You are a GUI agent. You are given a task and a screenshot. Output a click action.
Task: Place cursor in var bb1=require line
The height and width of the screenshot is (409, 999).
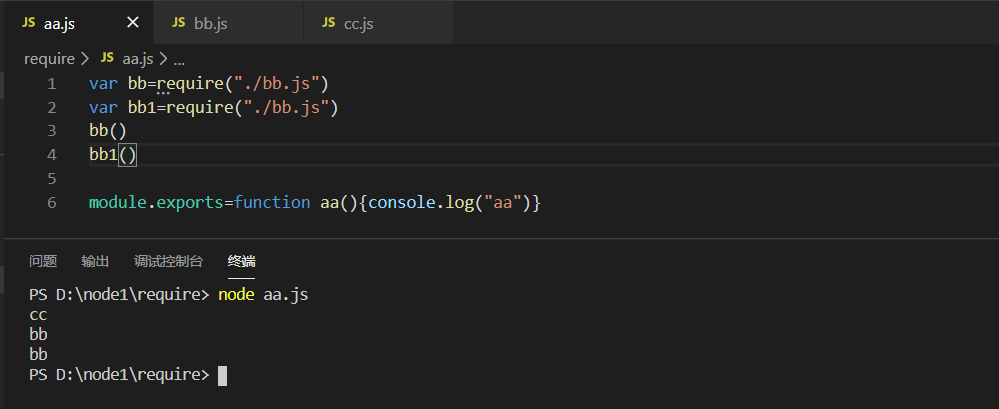(x=213, y=108)
